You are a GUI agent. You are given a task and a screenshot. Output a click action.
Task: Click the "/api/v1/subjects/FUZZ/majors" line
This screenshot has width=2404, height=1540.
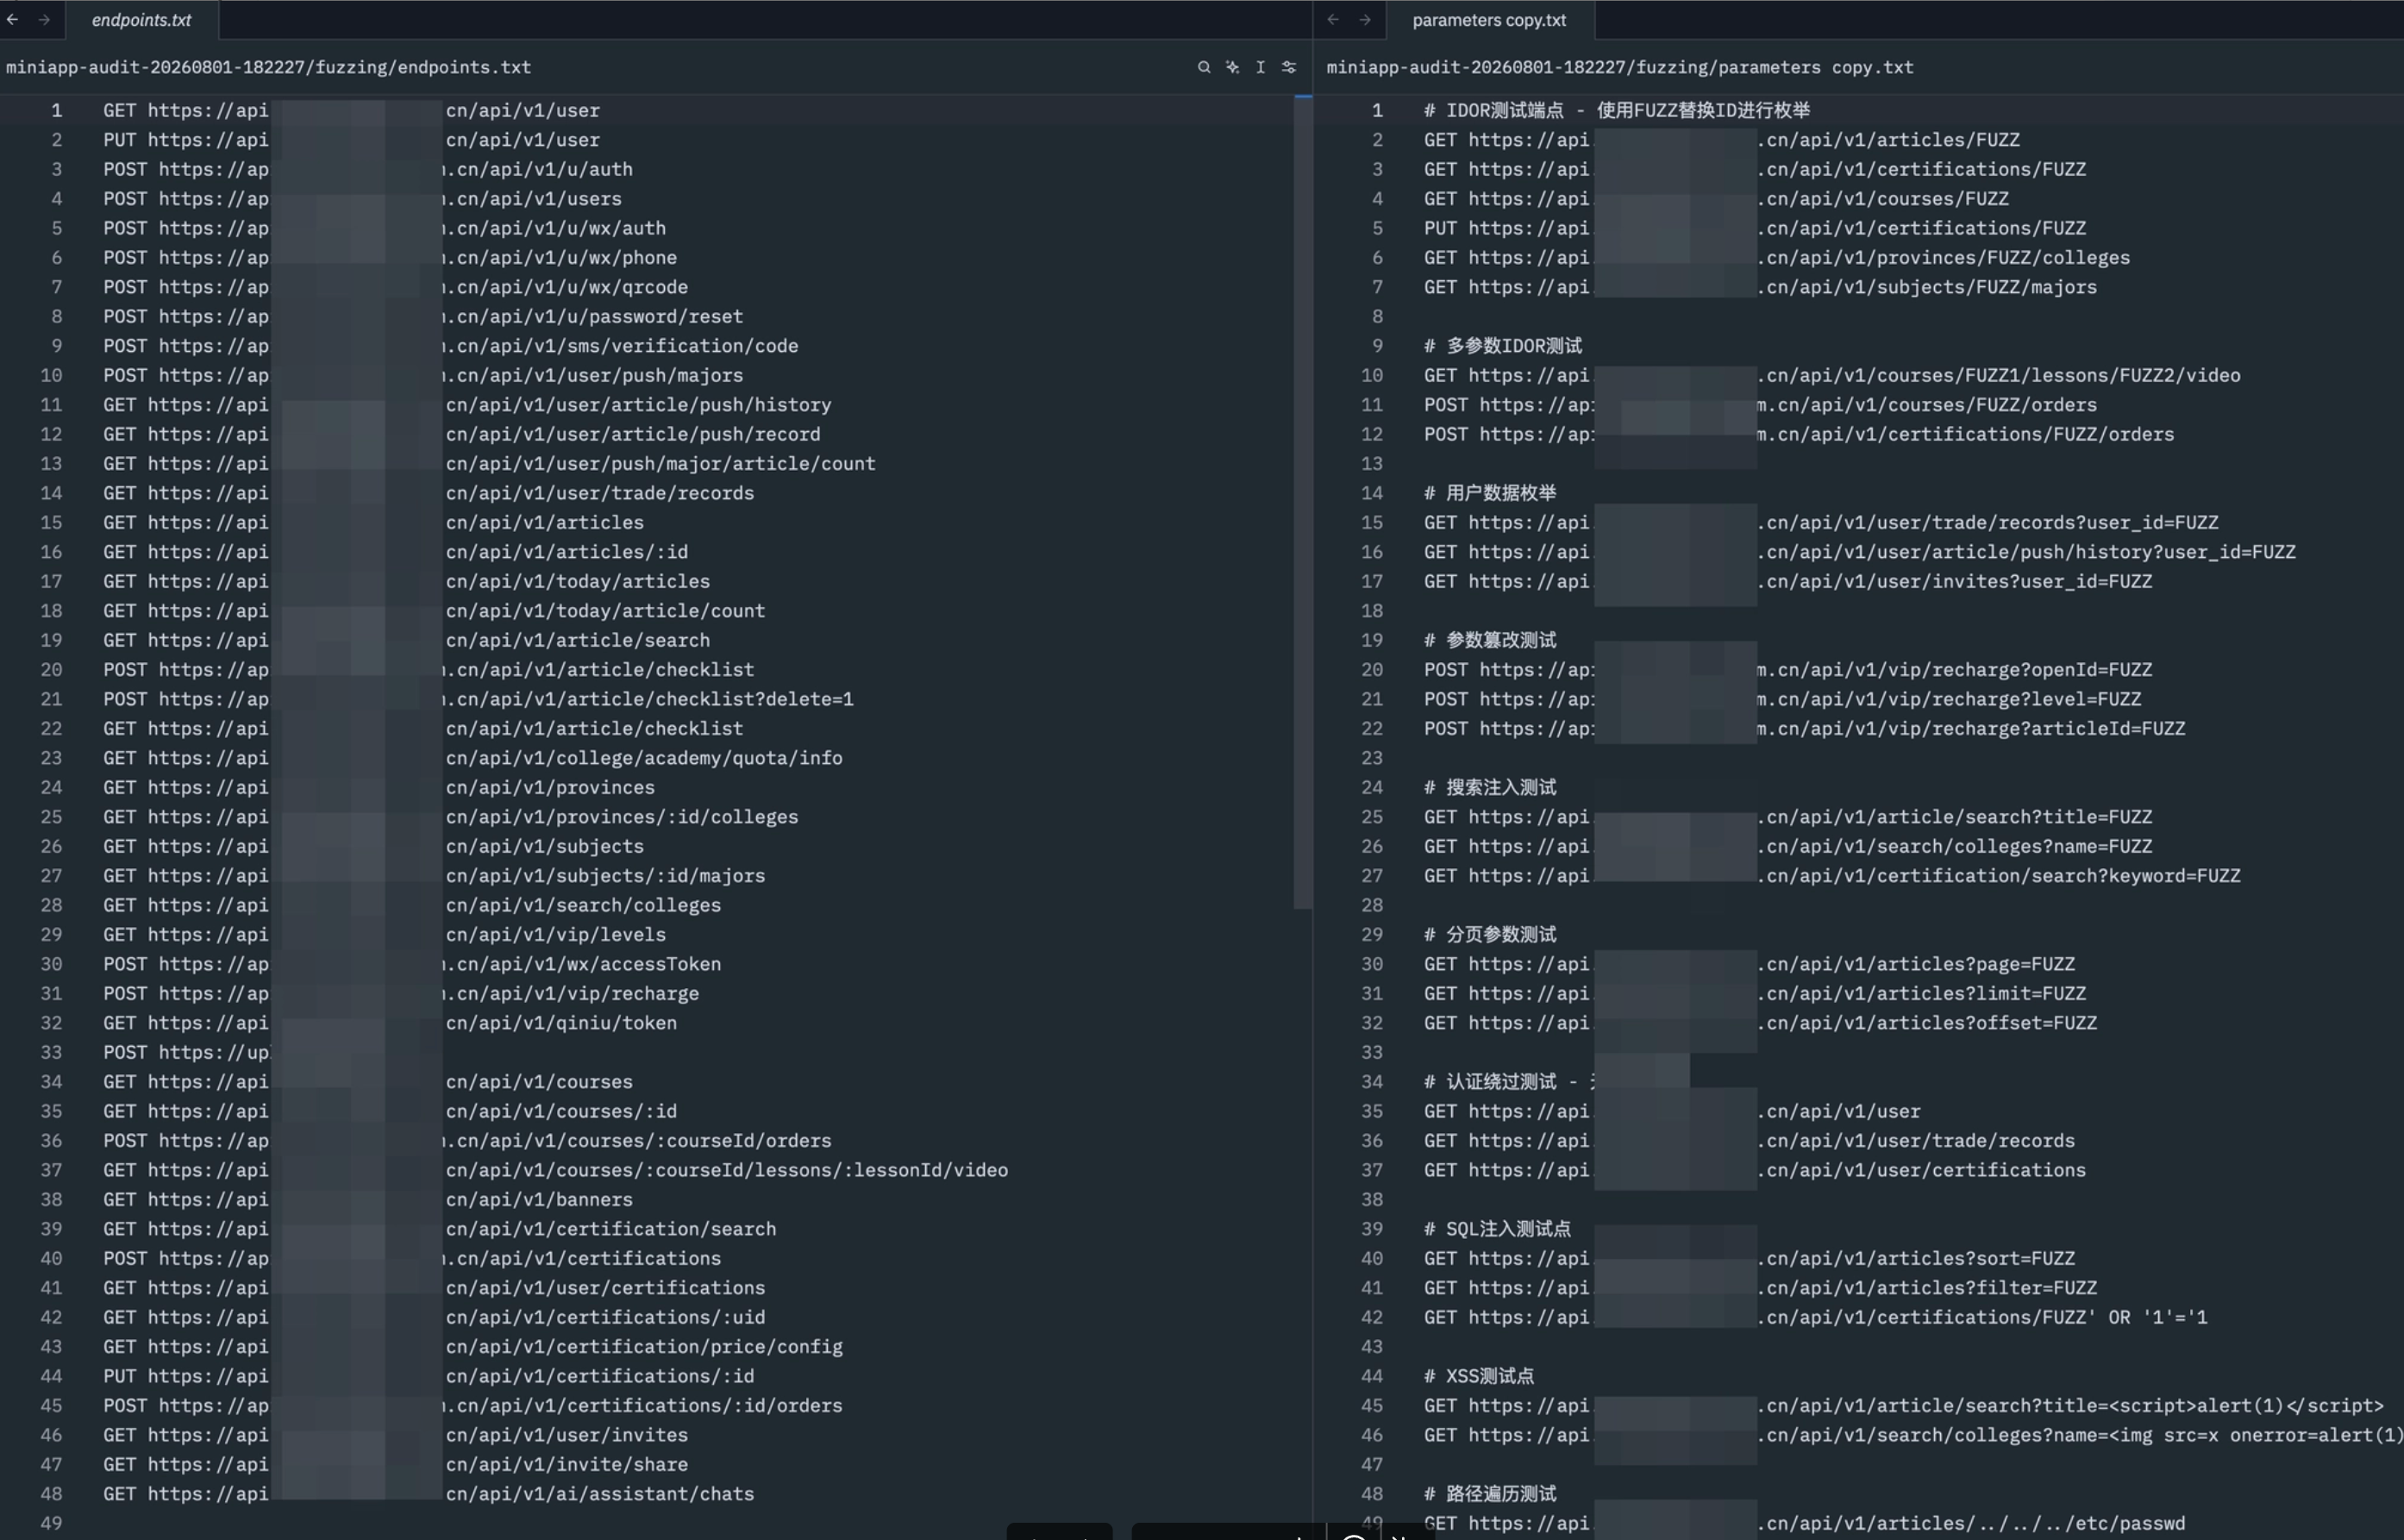pos(1761,287)
